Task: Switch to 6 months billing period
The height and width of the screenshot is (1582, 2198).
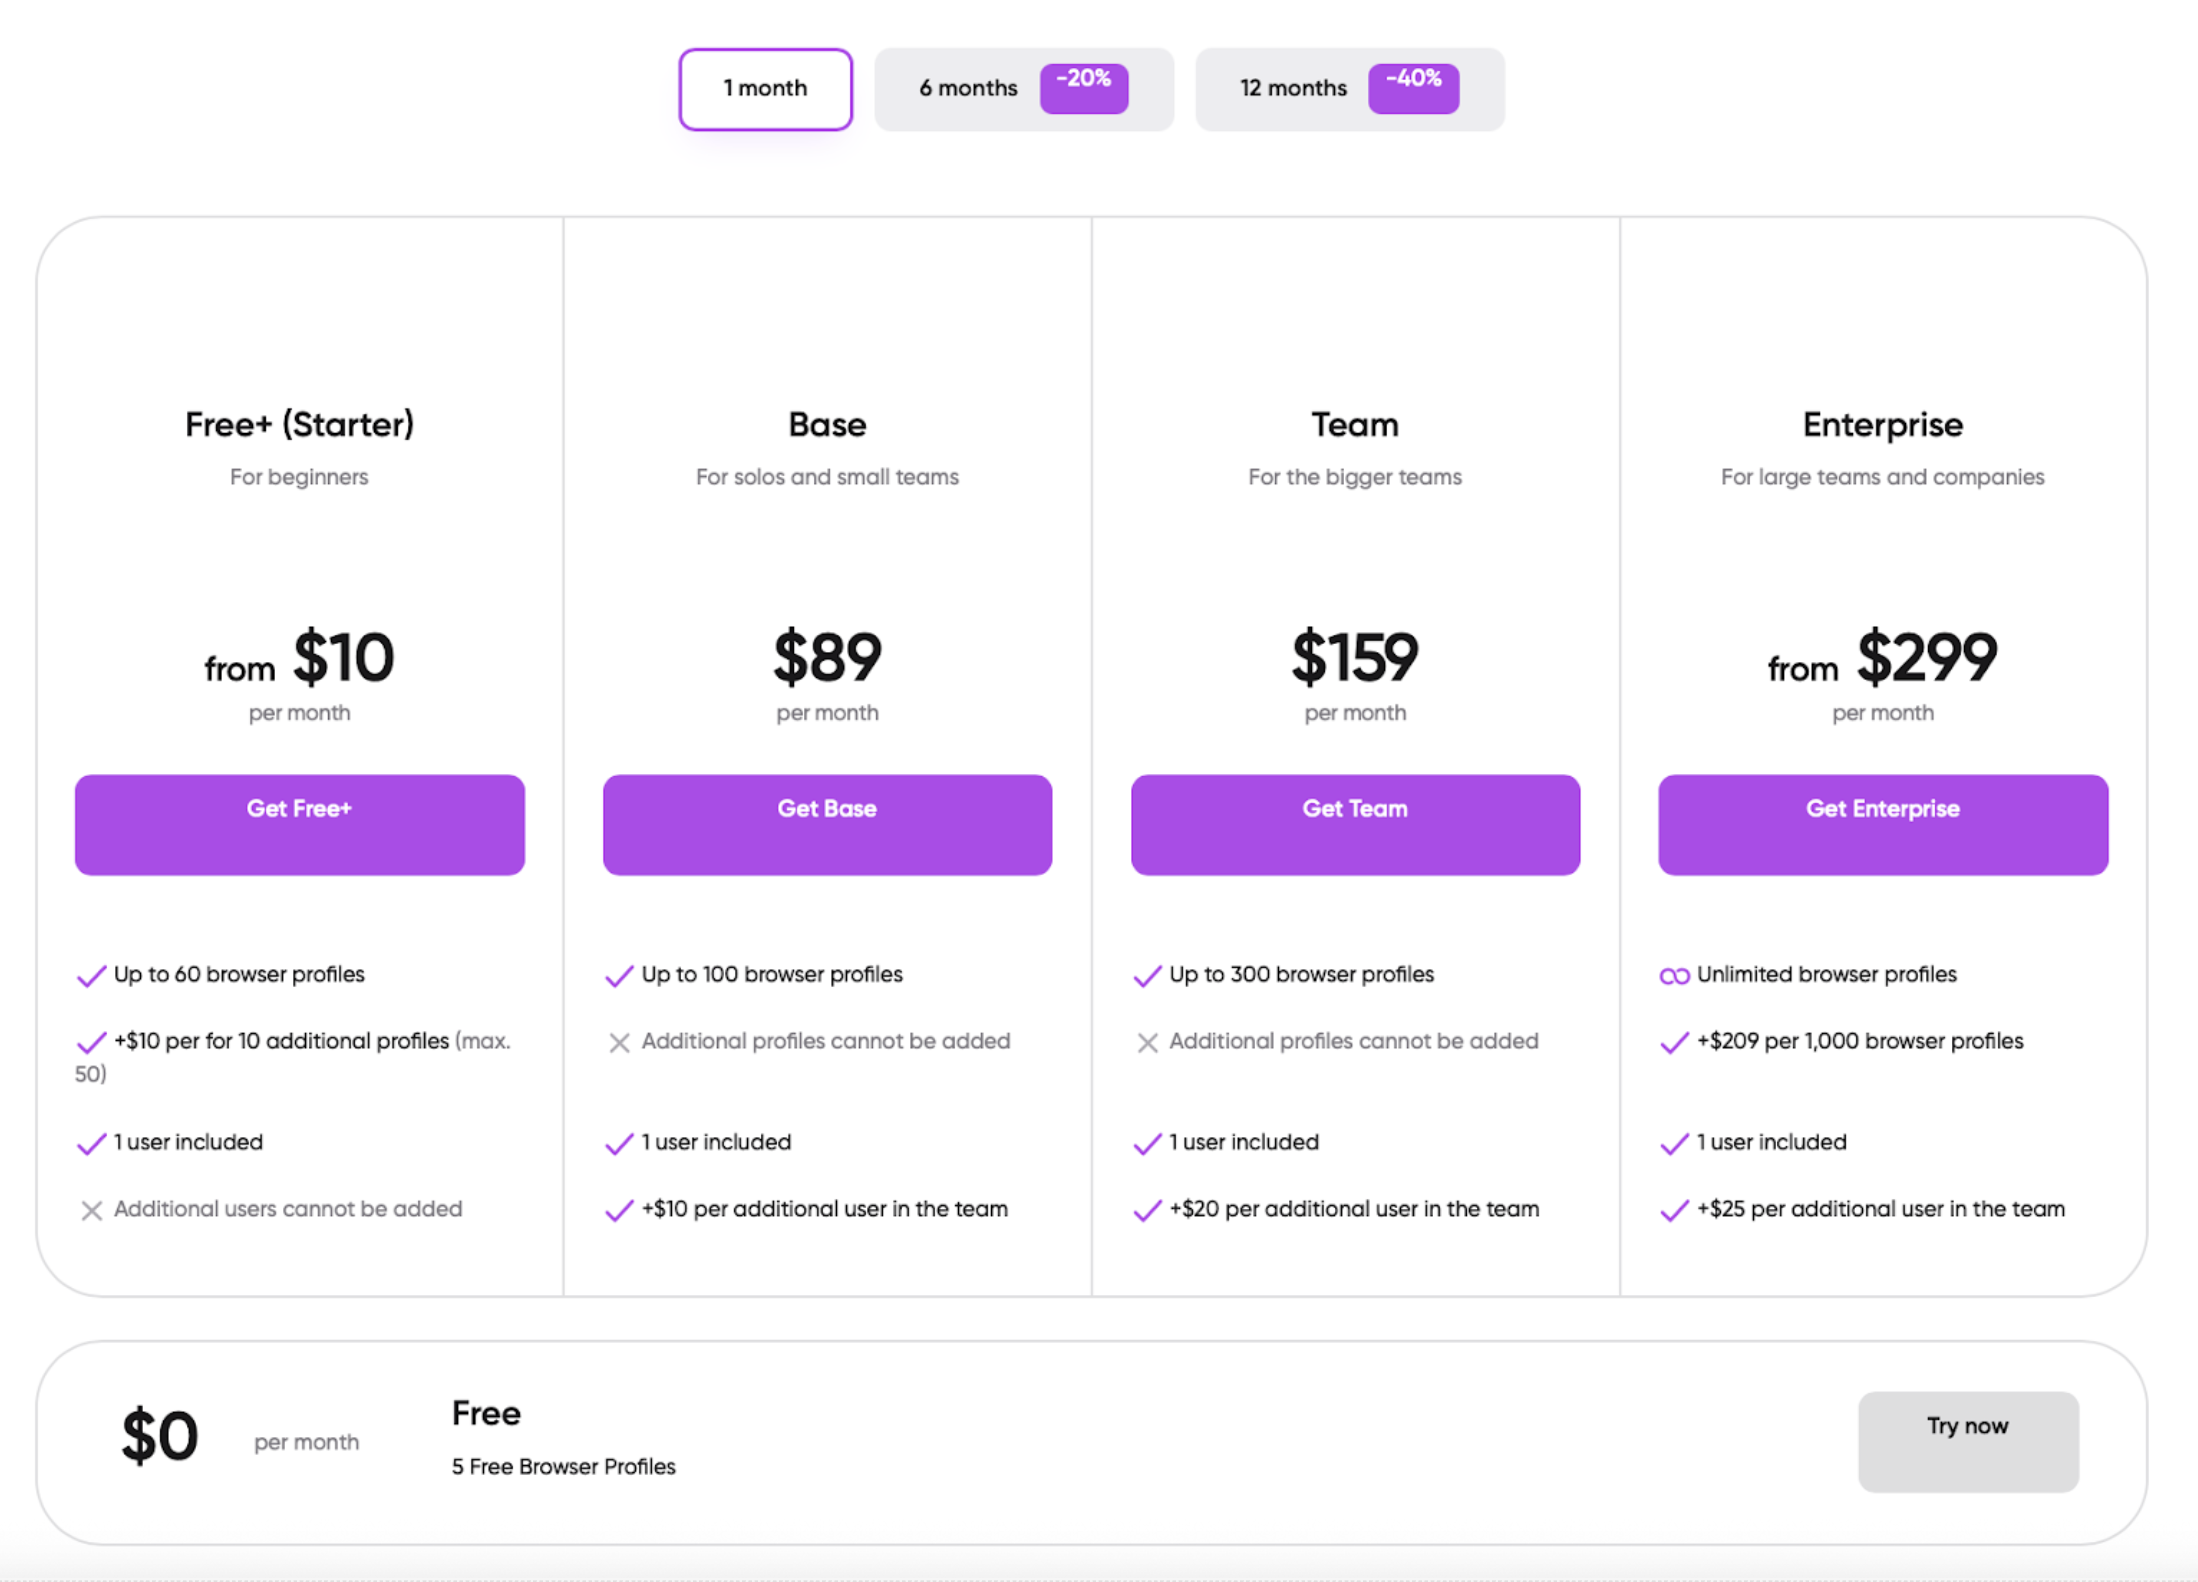Action: [967, 89]
